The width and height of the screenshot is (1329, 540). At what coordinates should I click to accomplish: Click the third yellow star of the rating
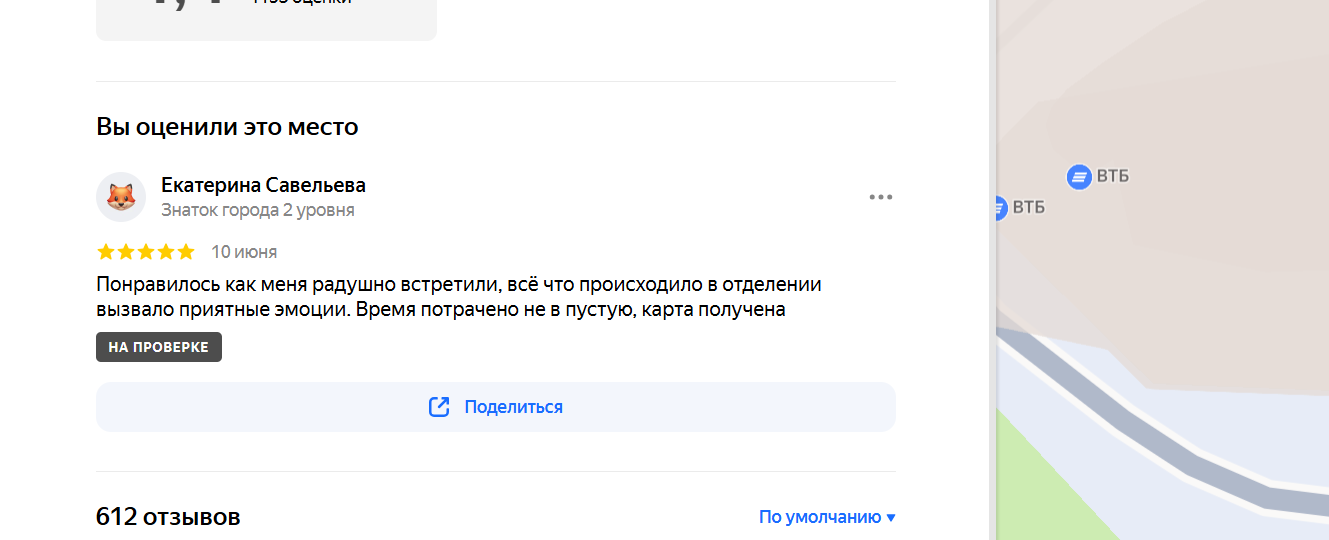tap(146, 251)
